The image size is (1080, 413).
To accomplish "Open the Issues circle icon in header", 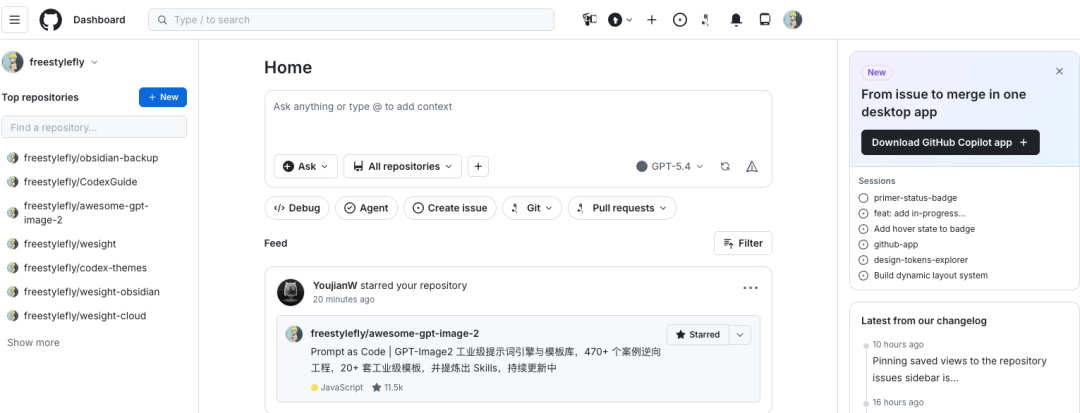I will tap(680, 20).
